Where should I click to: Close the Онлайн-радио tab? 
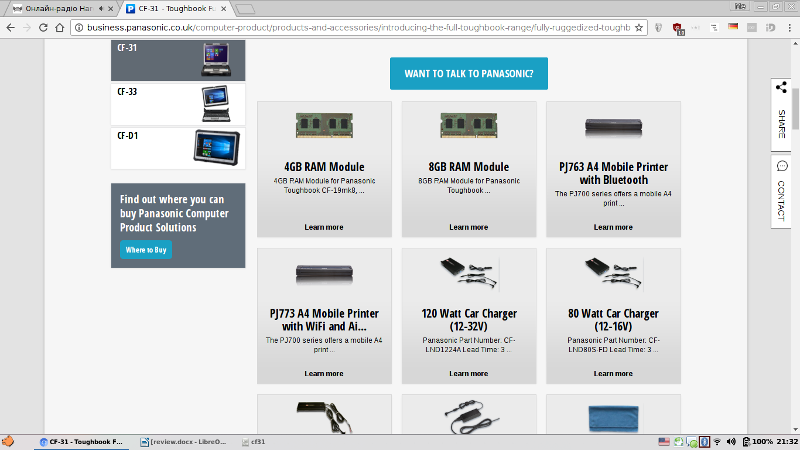point(111,9)
